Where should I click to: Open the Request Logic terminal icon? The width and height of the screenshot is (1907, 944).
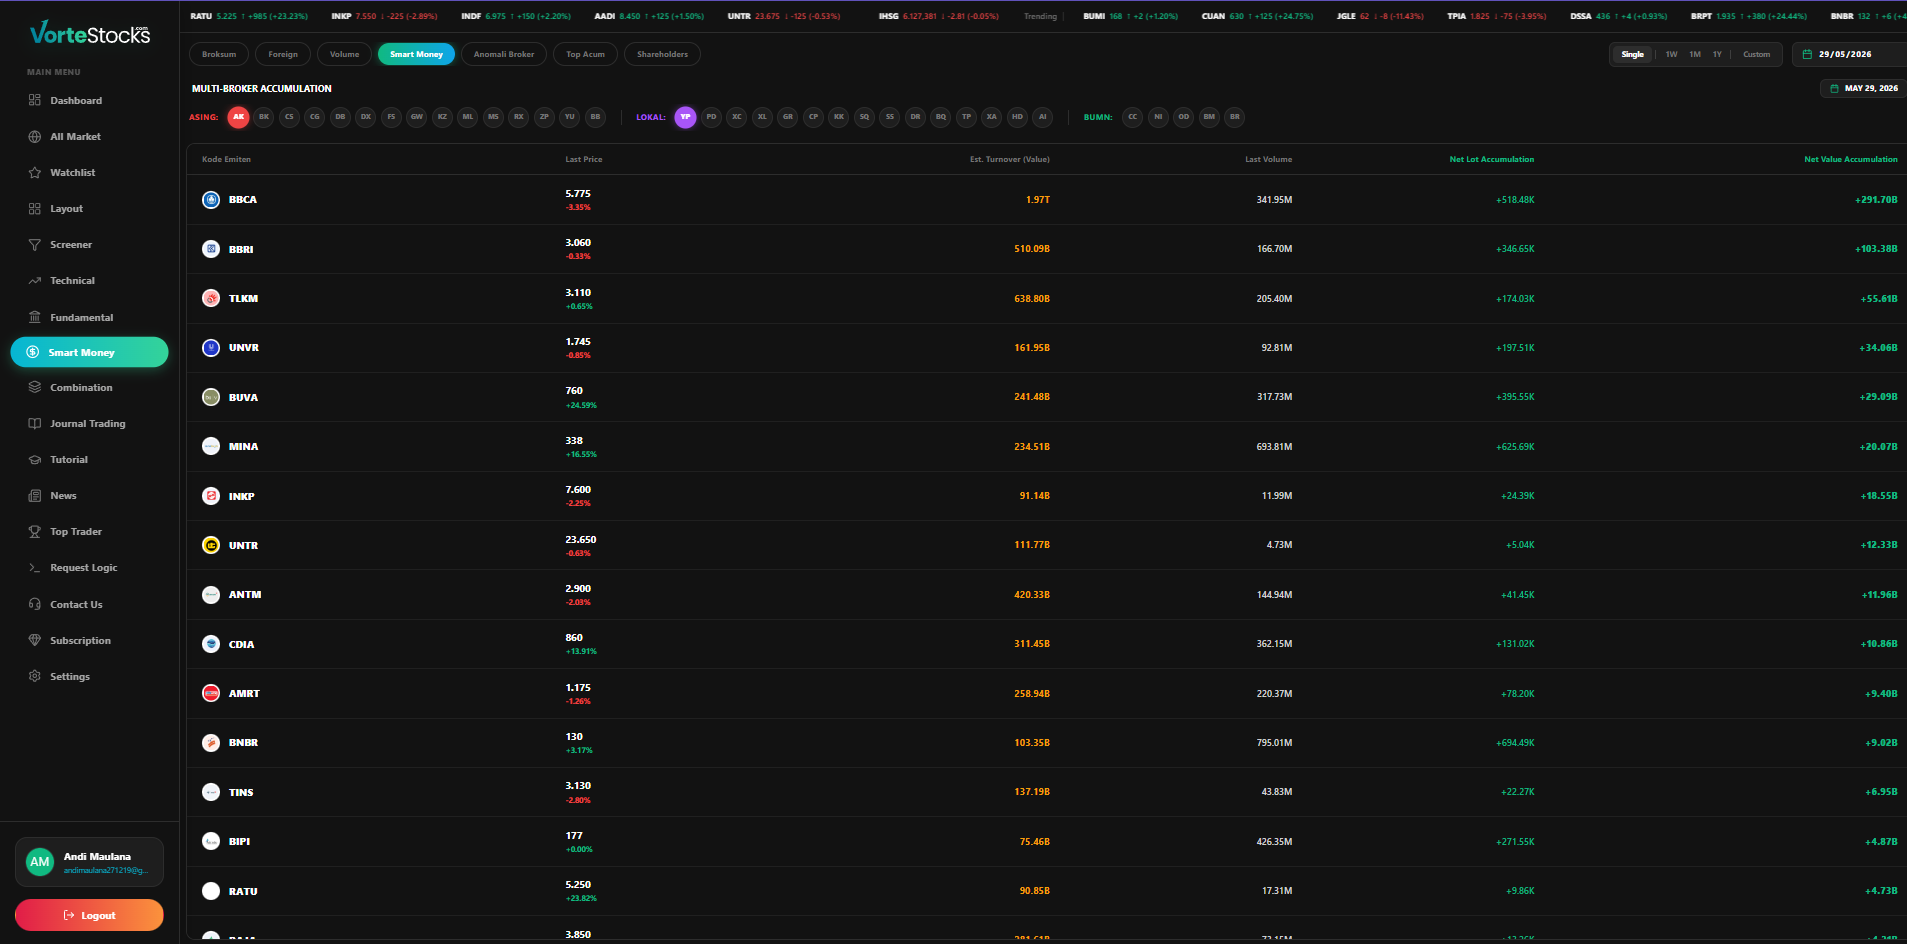[x=35, y=567]
